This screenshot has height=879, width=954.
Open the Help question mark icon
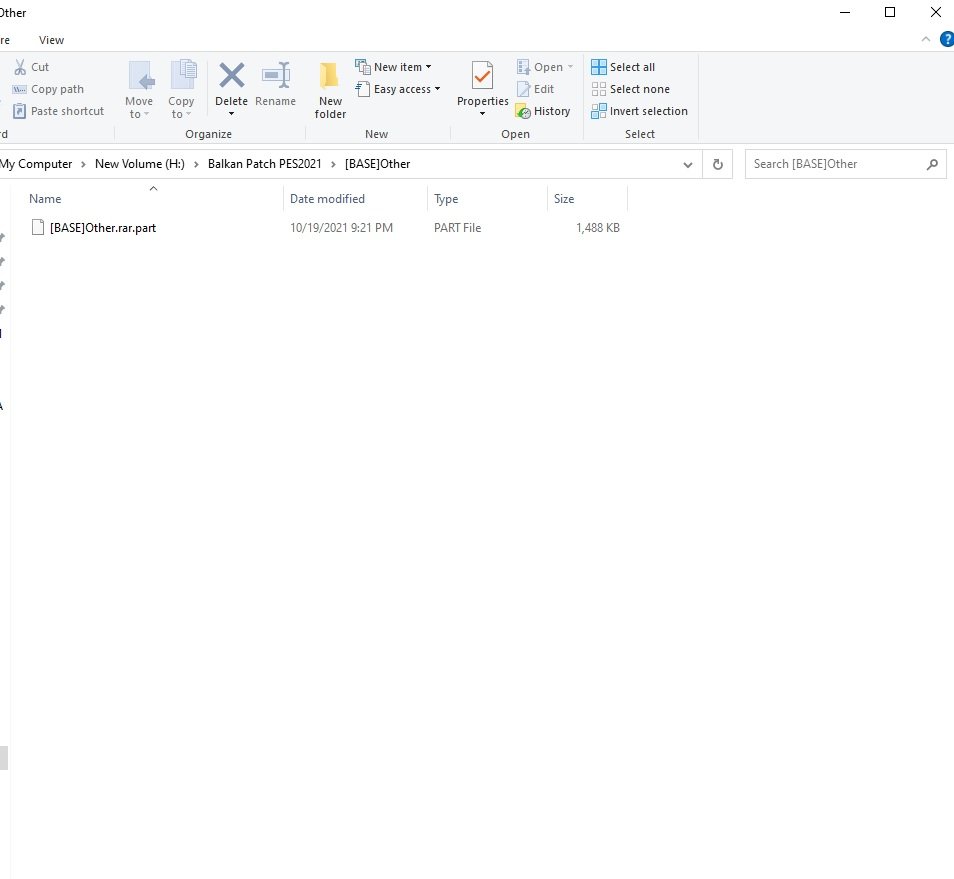coord(947,40)
